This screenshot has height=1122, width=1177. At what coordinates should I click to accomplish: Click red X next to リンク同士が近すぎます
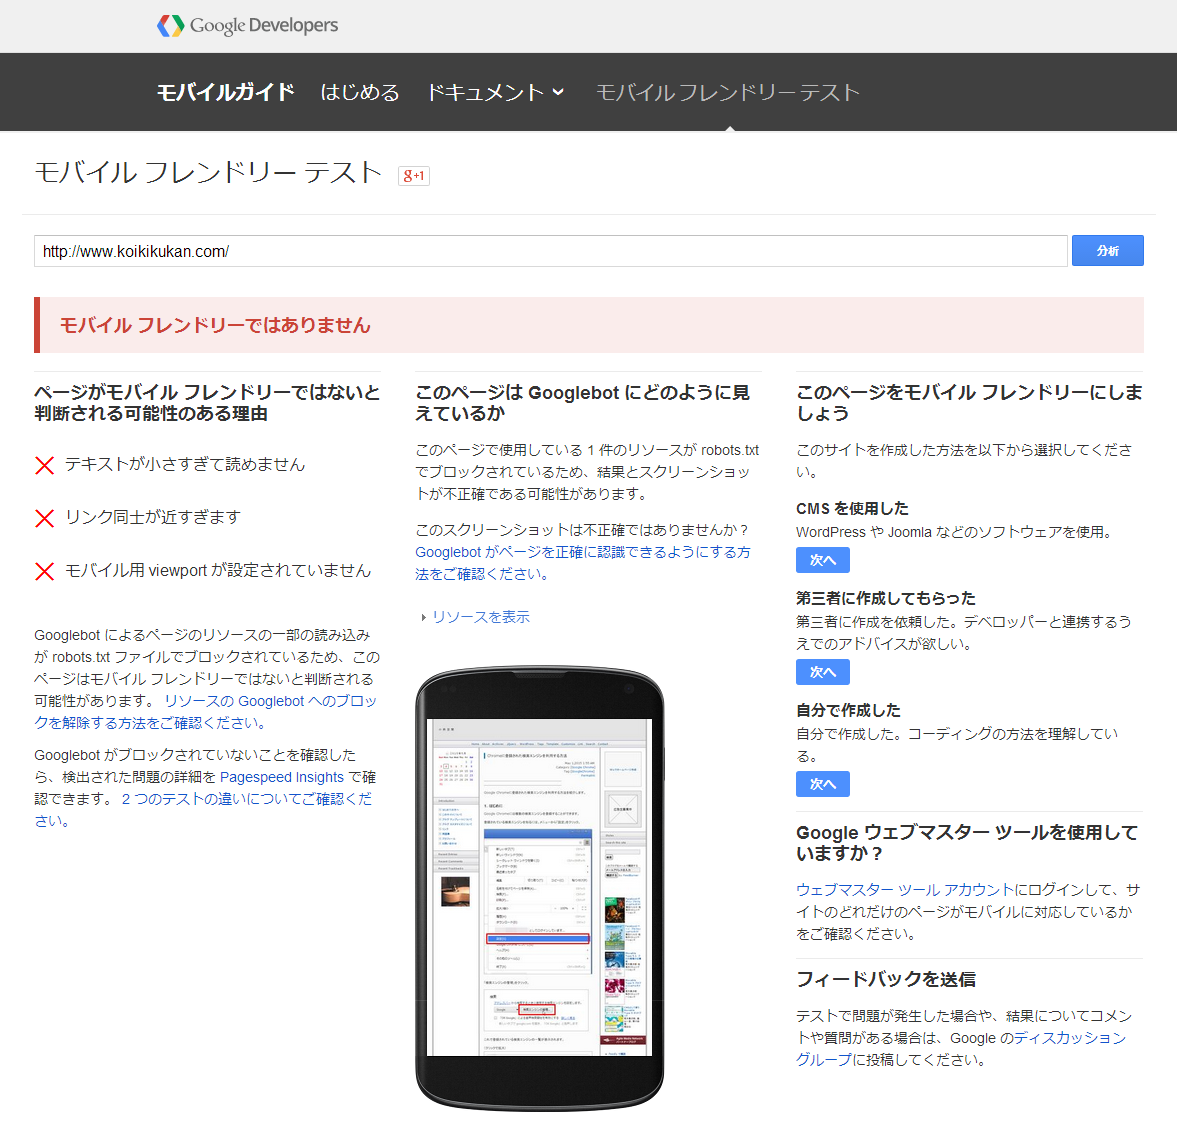44,519
